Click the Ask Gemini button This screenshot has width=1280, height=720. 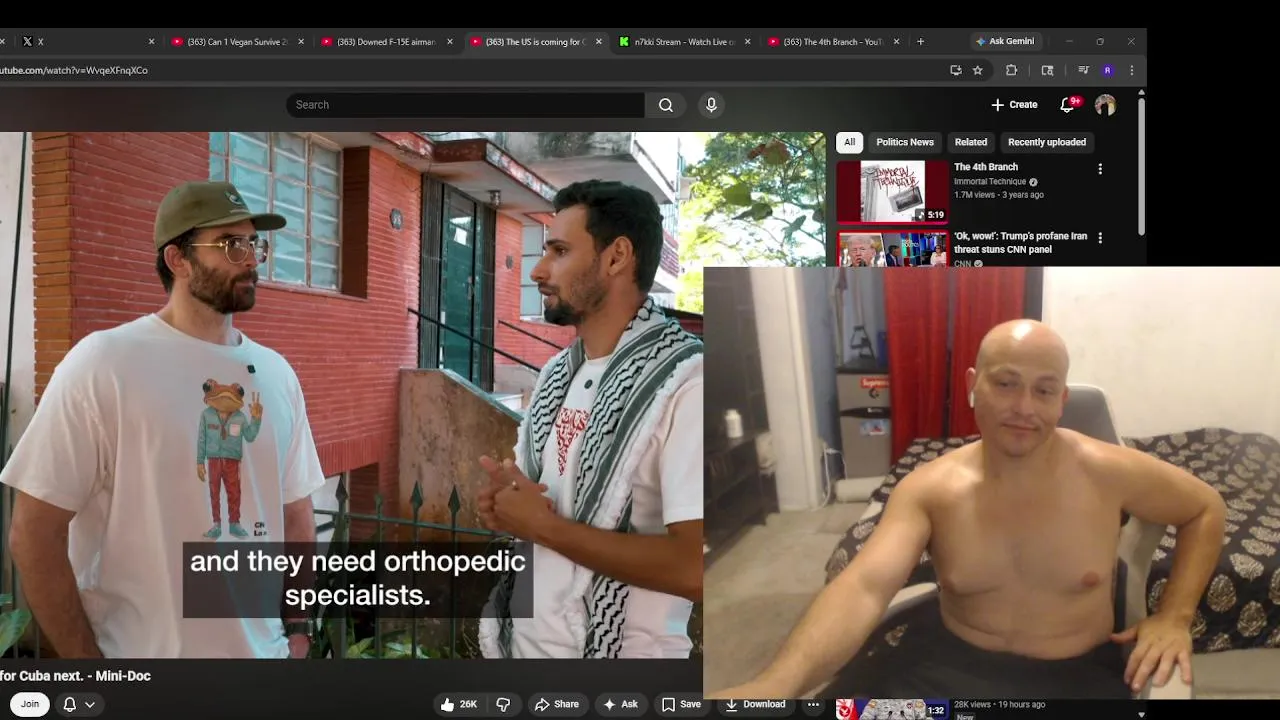(1006, 41)
